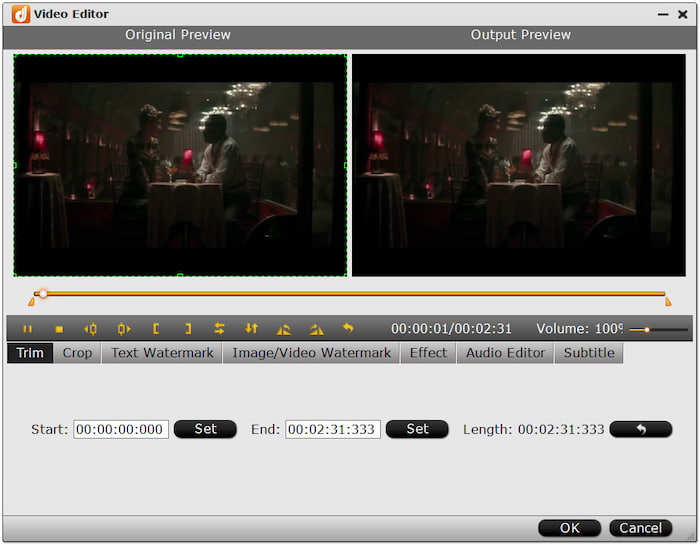Click Set button next to End time
Screen dimensions: 700x545
point(417,429)
